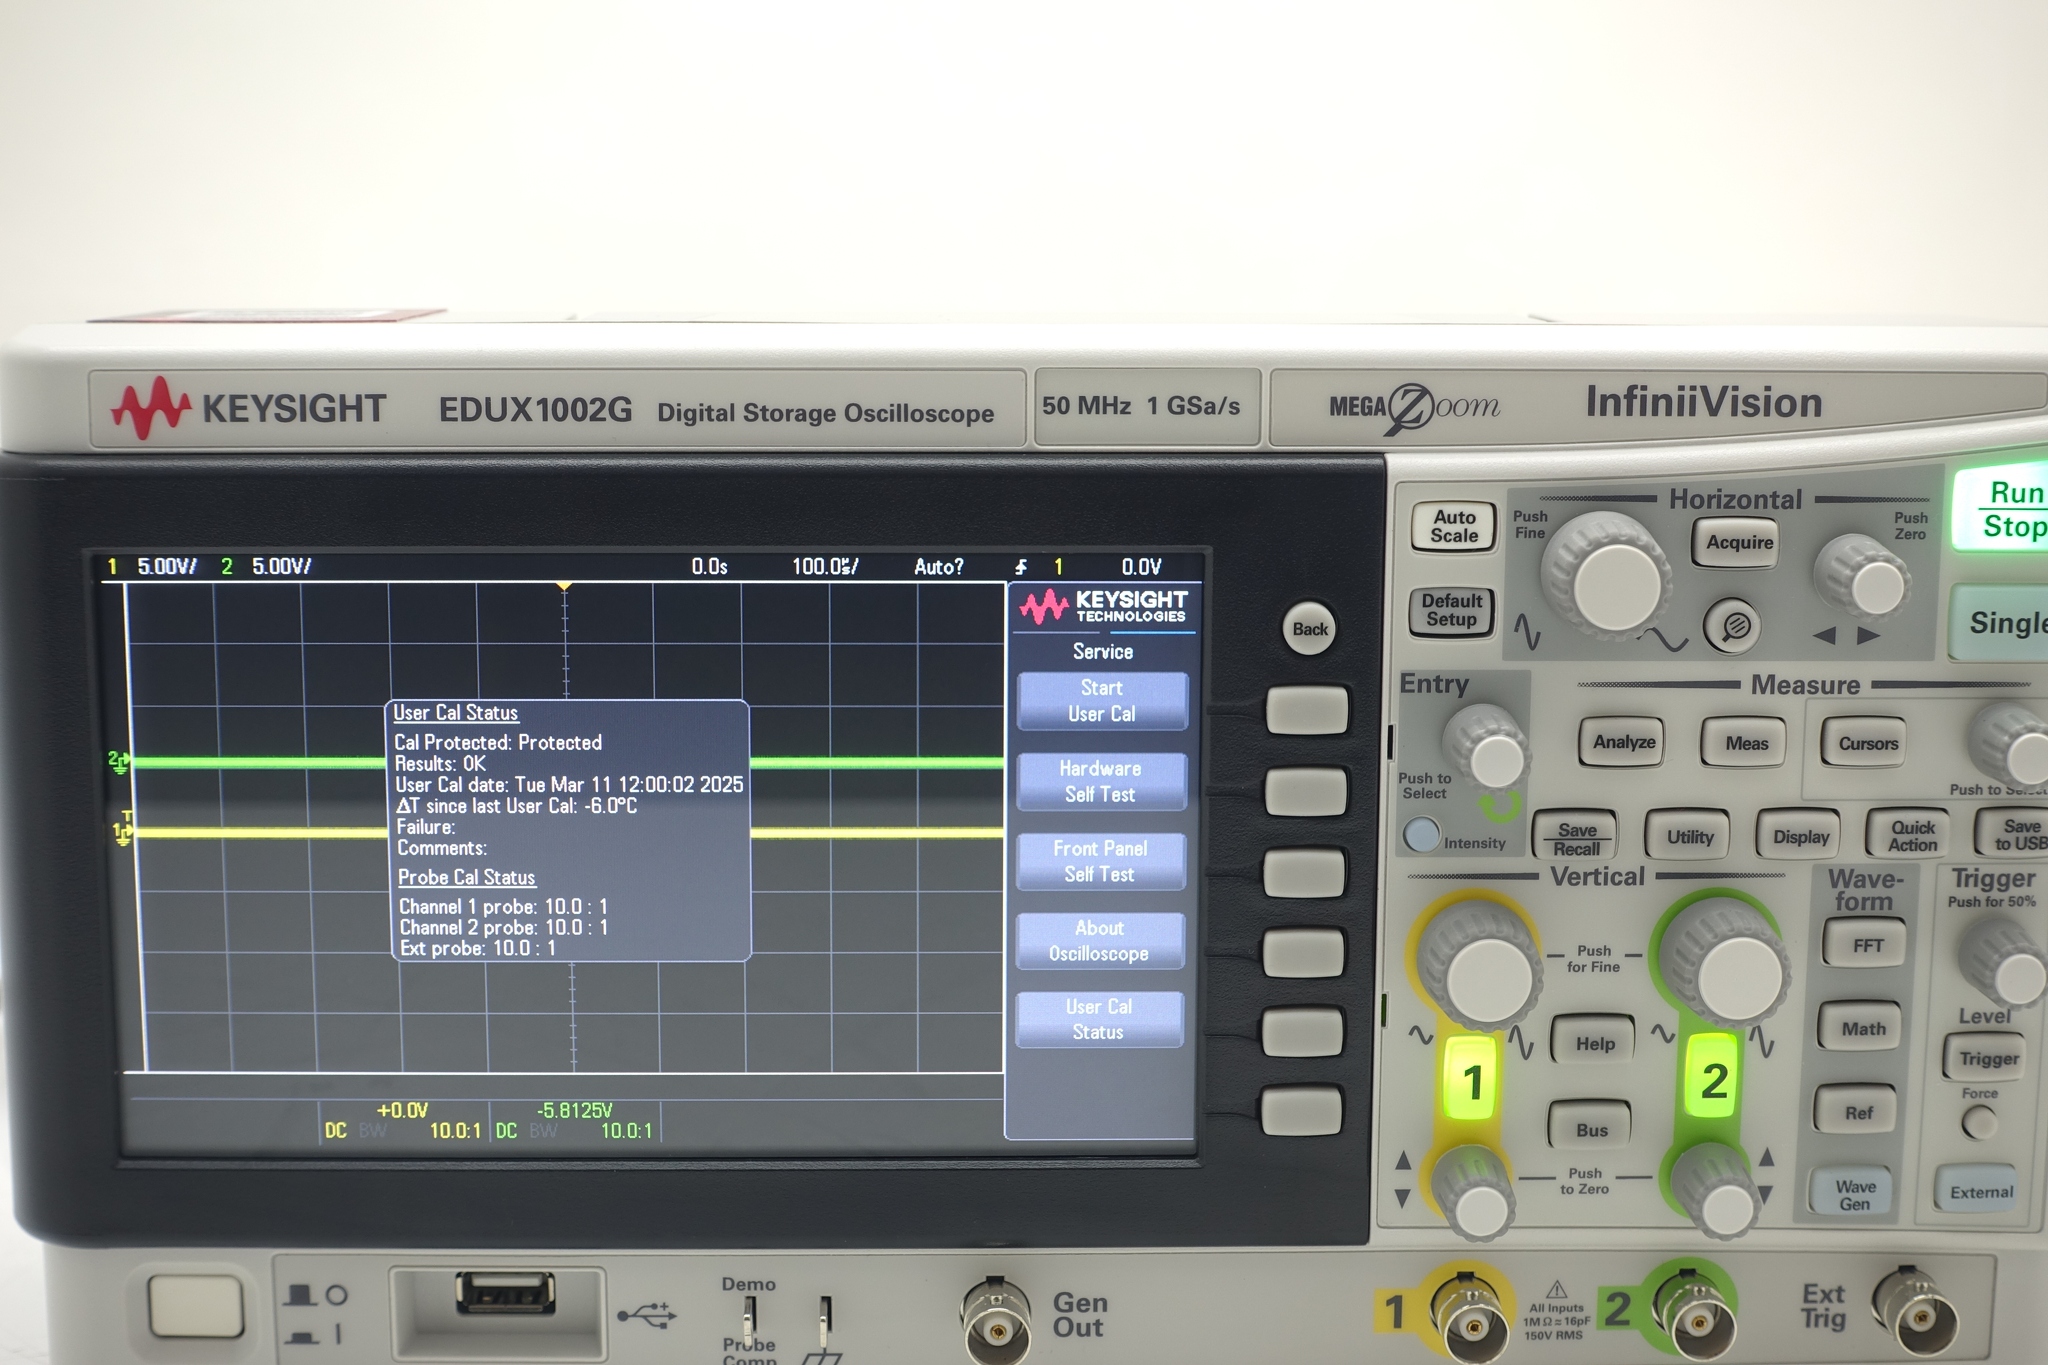Click the "-5.8125V" channel 2 offset readout
This screenshot has height=1365, width=2048.
point(574,1110)
